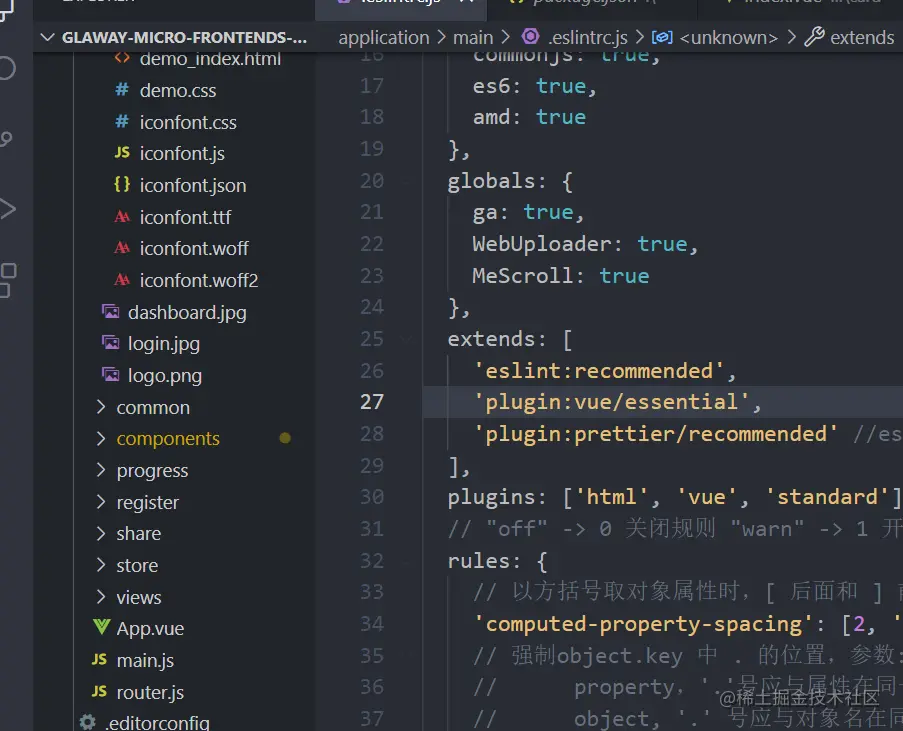This screenshot has width=903, height=731.
Task: Click the image icon beside dashboard.jpg
Action: pos(111,312)
